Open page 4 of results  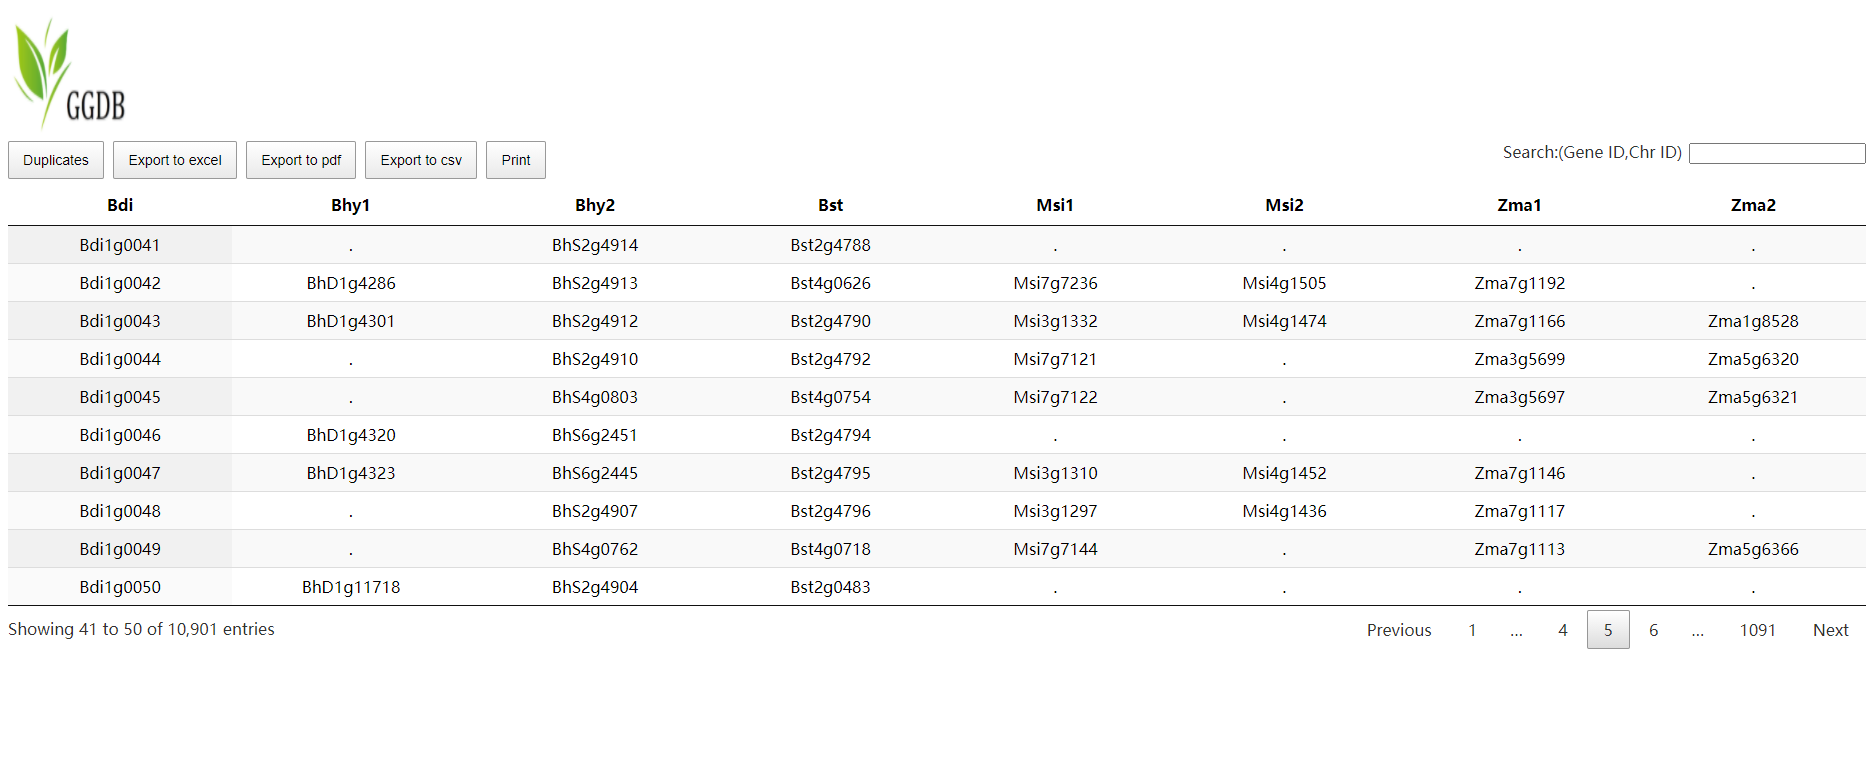click(1562, 630)
